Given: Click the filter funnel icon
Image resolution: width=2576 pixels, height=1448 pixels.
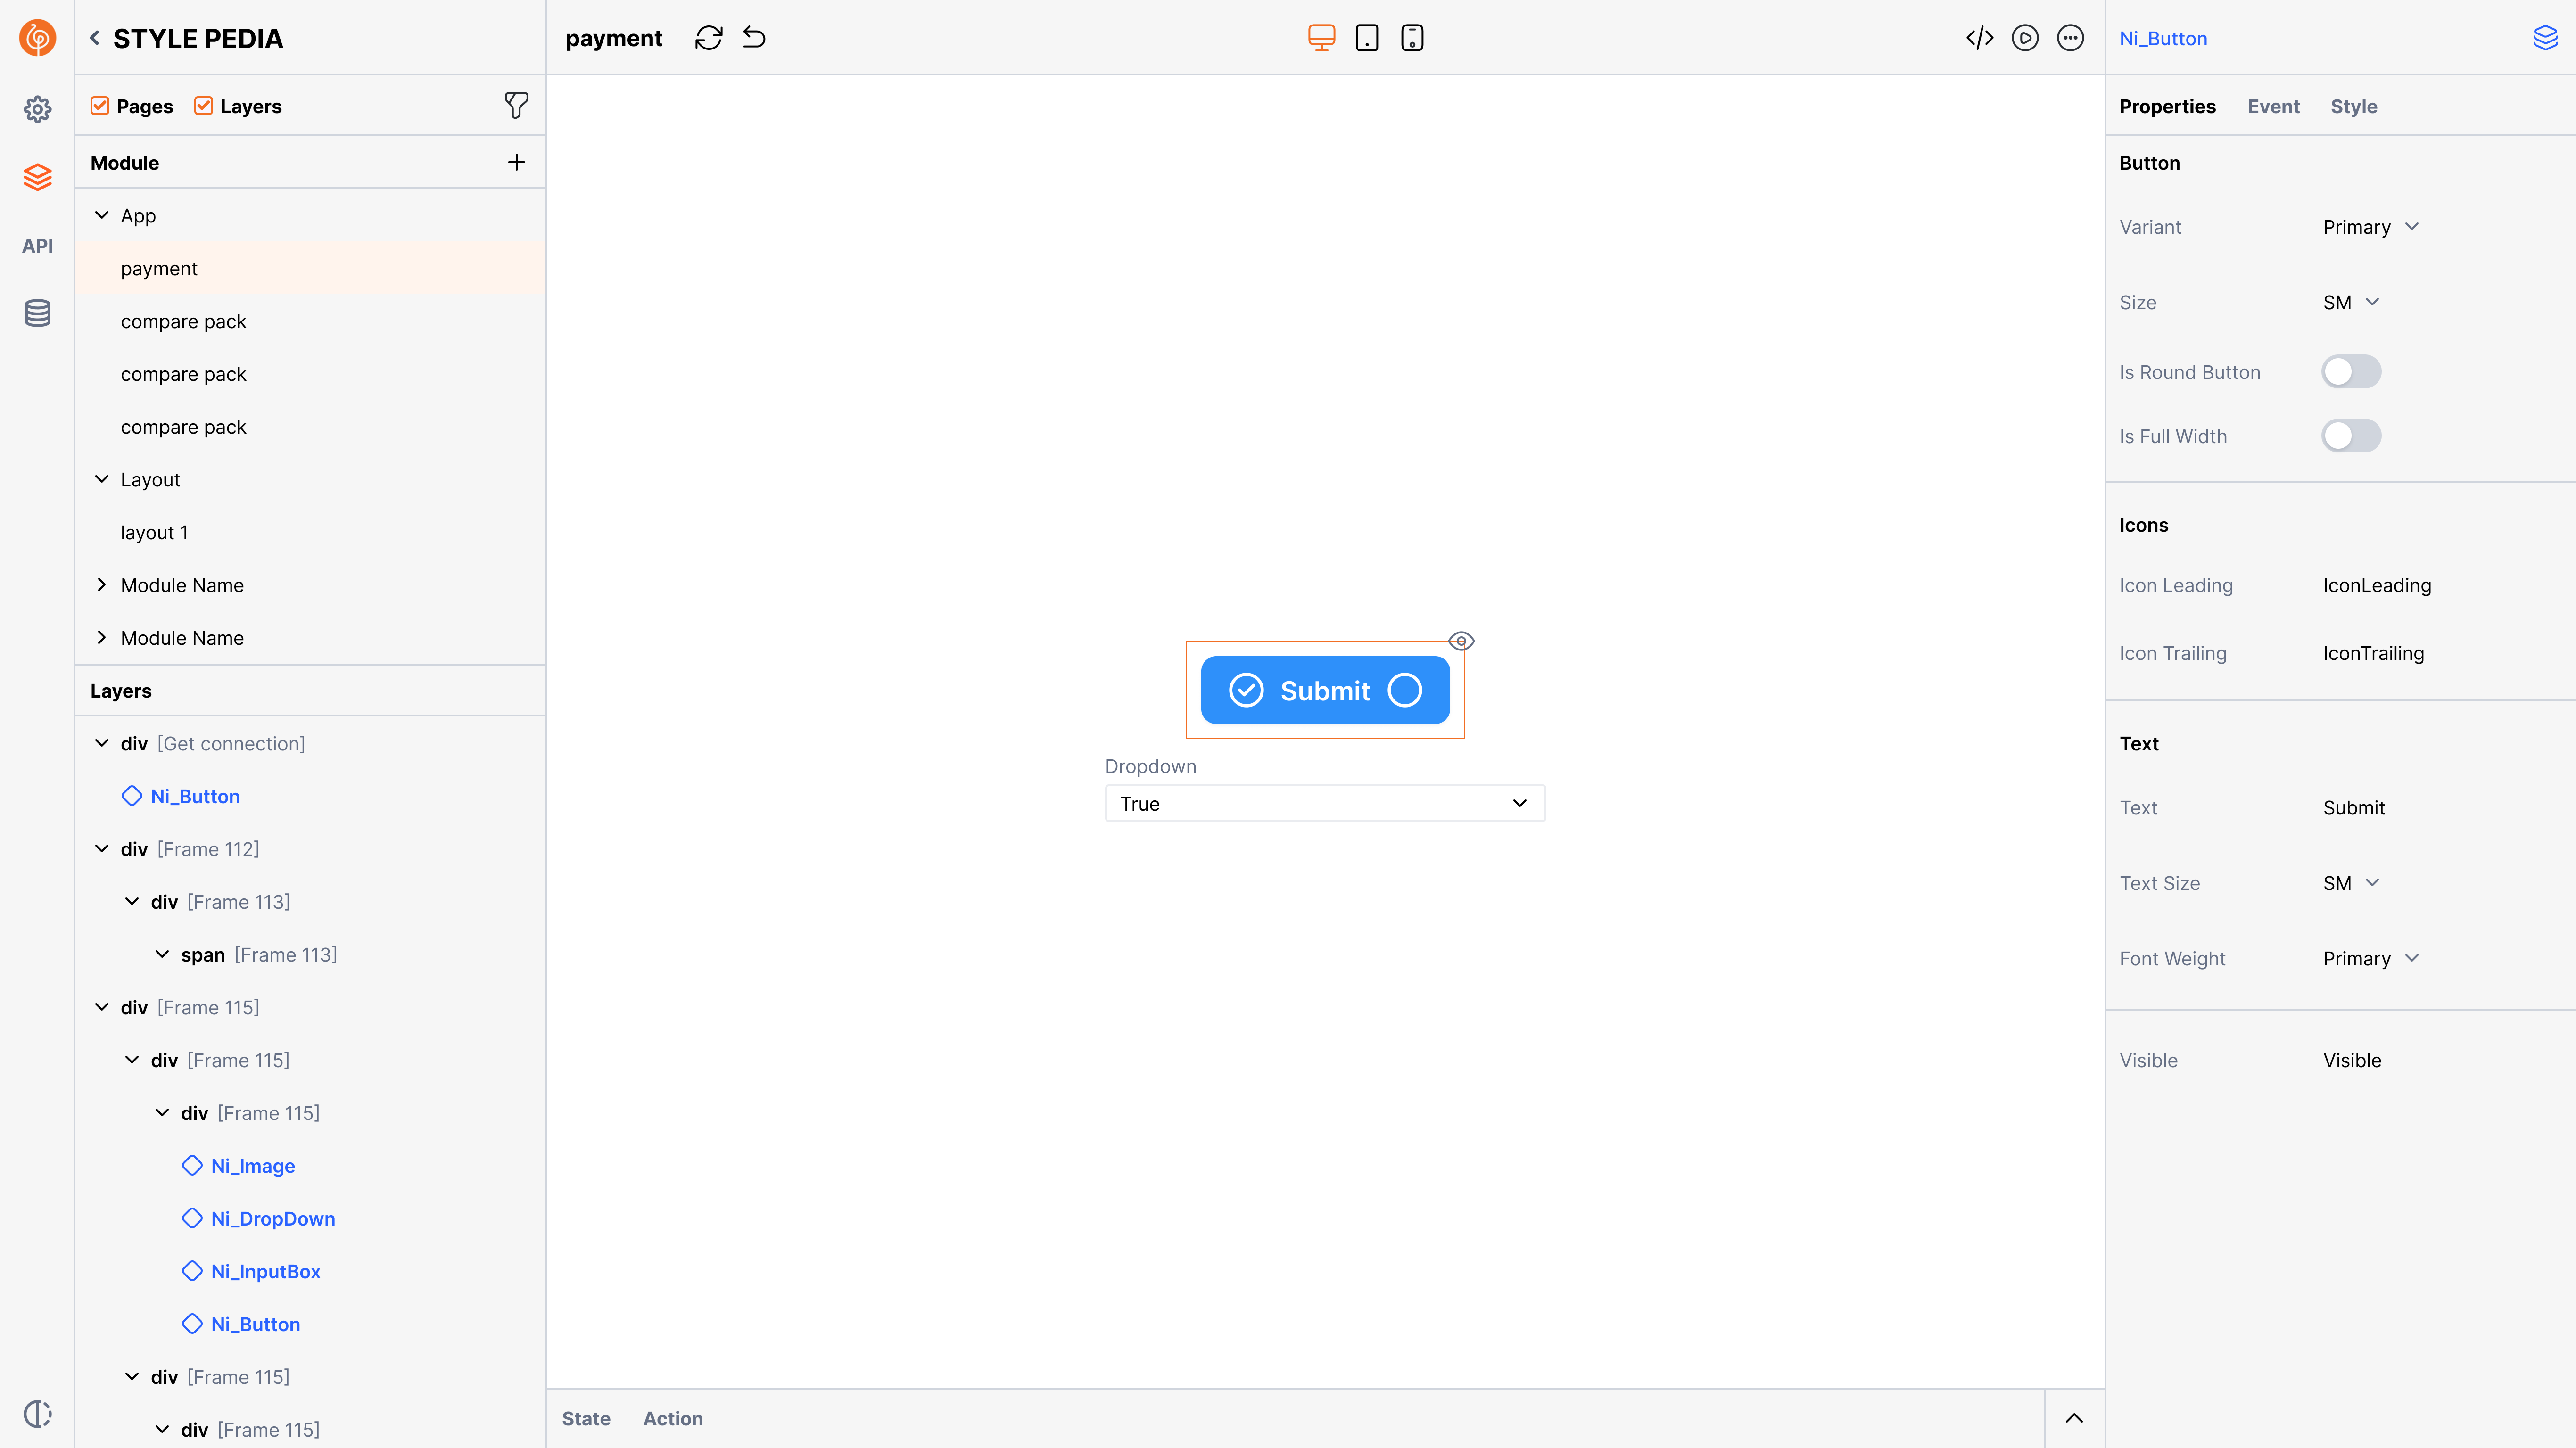Looking at the screenshot, I should 516,105.
